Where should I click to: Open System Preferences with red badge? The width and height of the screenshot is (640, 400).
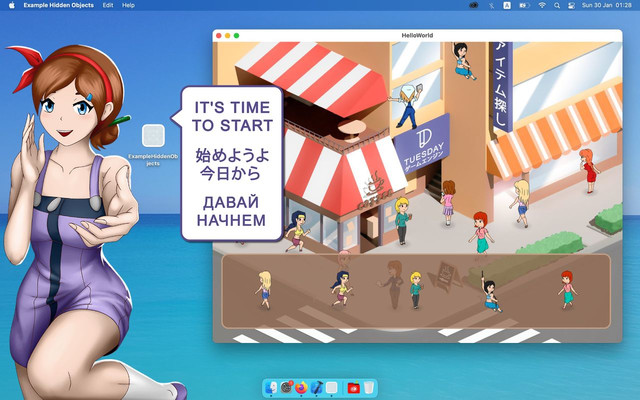287,387
